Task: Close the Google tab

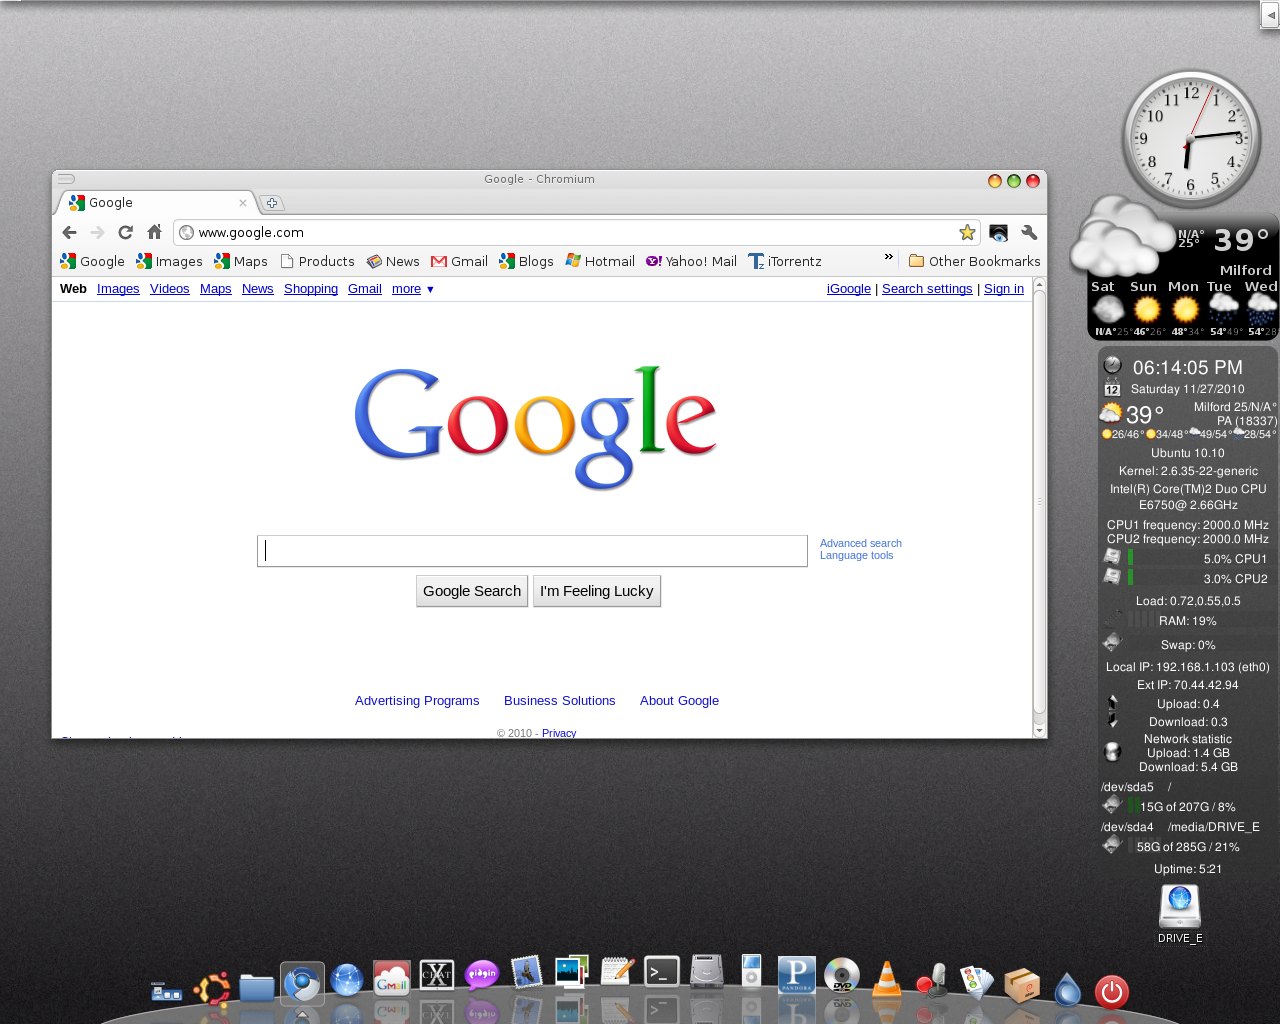Action: tap(242, 203)
